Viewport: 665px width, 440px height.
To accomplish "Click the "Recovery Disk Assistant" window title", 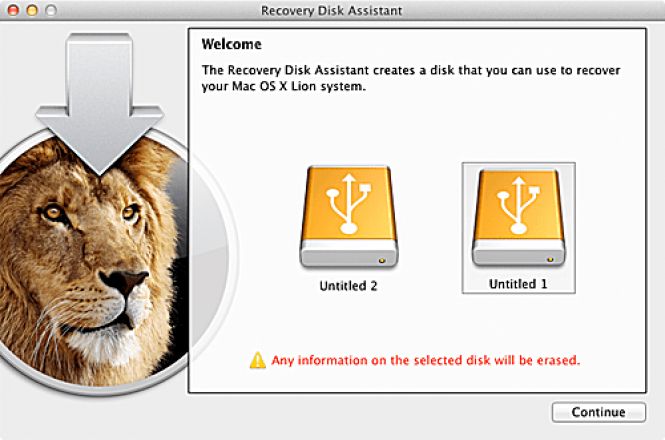I will [x=333, y=9].
